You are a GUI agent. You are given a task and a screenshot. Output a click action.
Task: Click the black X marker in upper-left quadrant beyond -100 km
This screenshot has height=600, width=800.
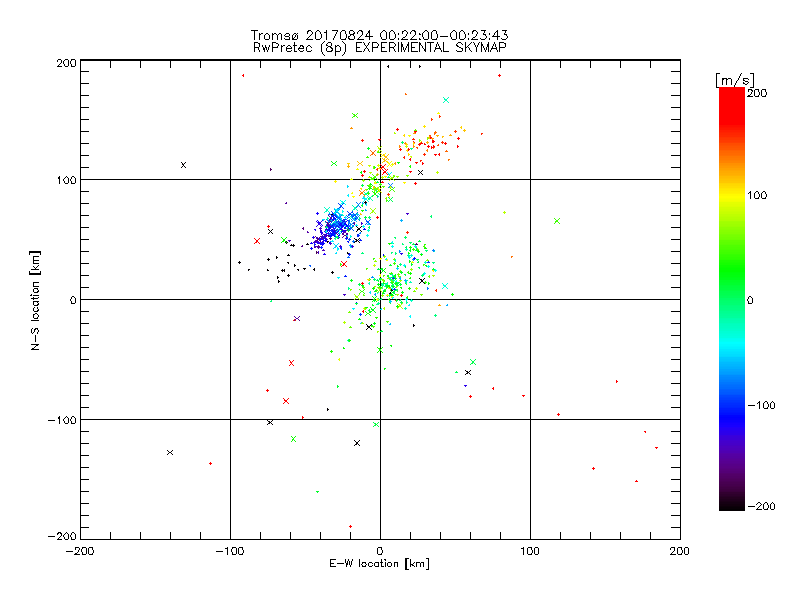click(183, 165)
